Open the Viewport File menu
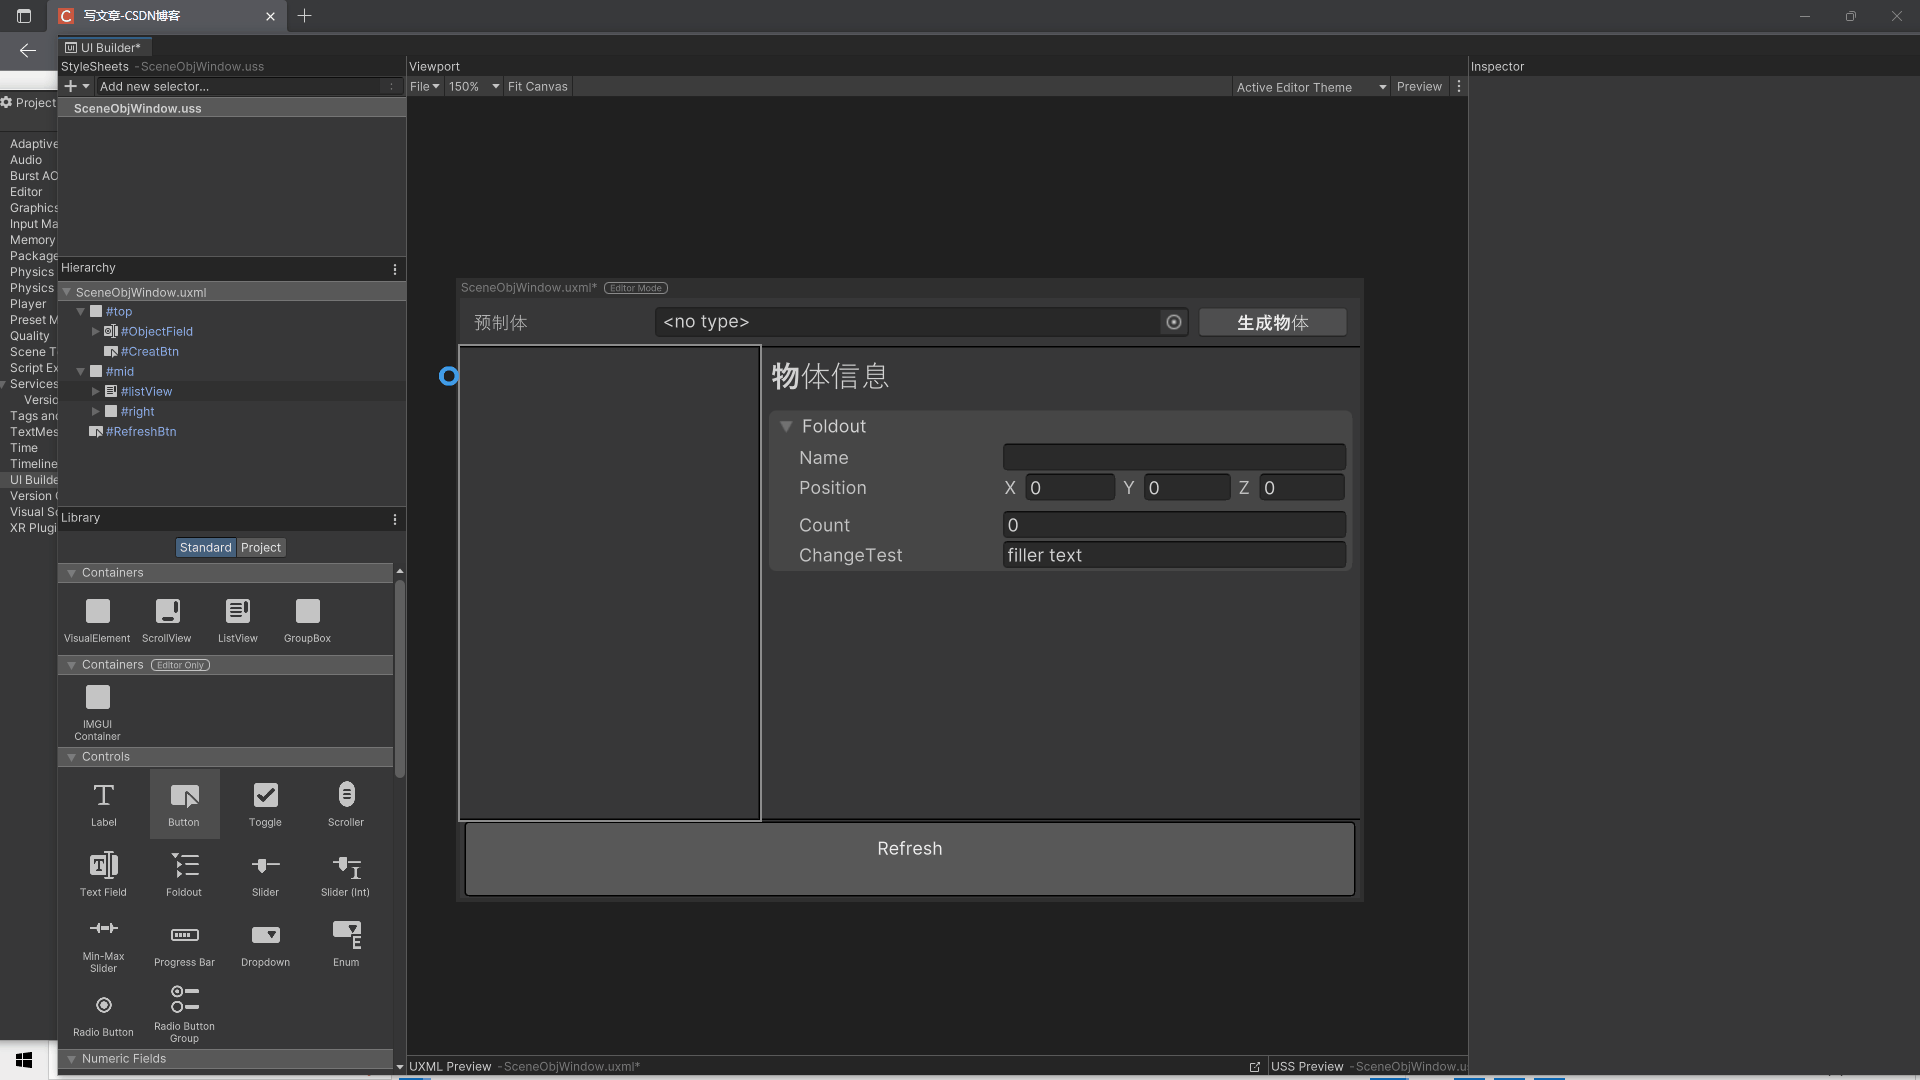 coord(424,87)
